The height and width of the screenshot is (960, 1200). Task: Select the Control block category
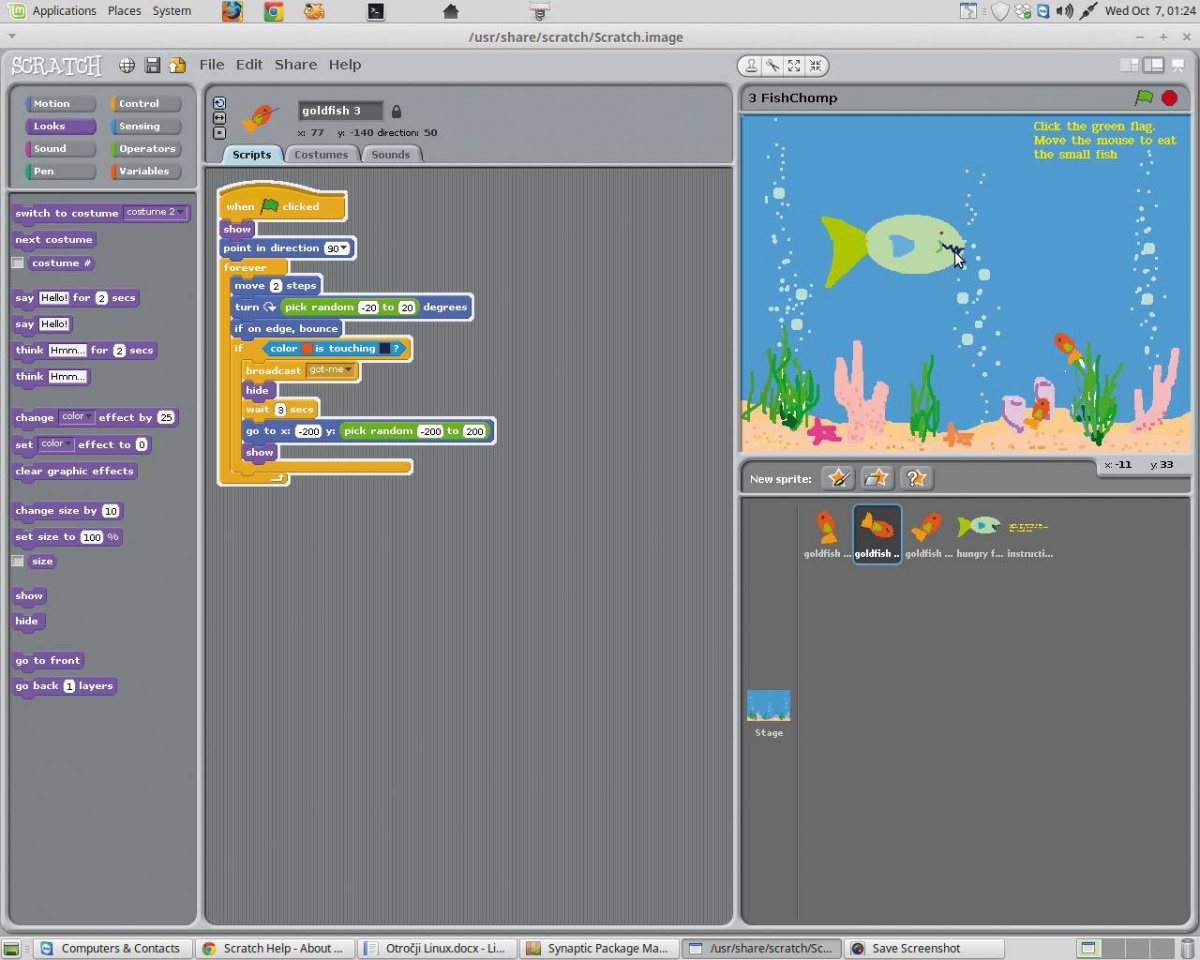(x=146, y=104)
